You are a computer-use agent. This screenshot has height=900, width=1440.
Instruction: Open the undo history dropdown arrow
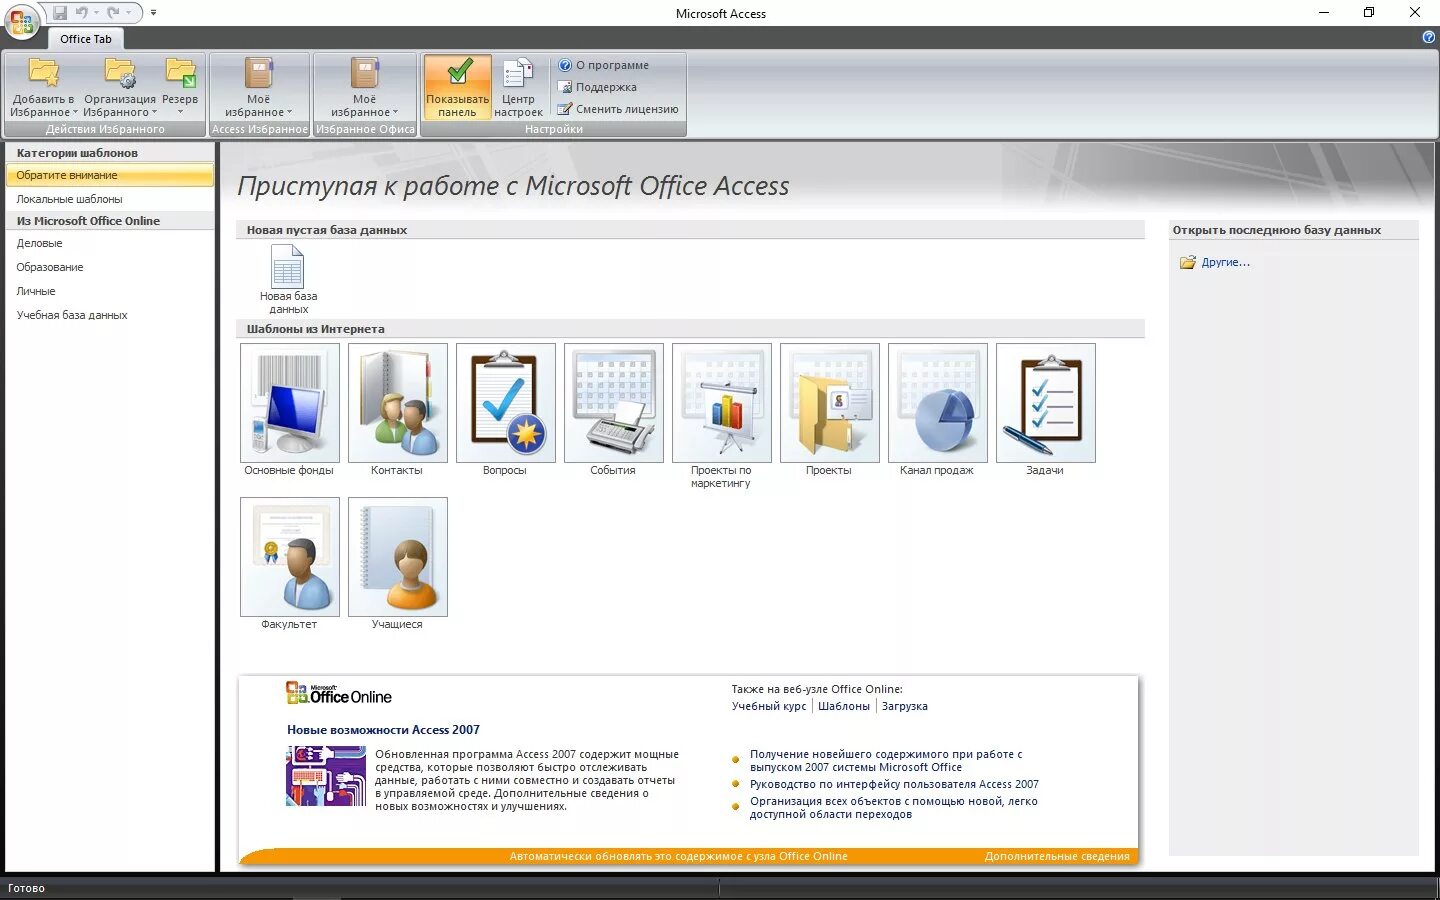coord(96,13)
